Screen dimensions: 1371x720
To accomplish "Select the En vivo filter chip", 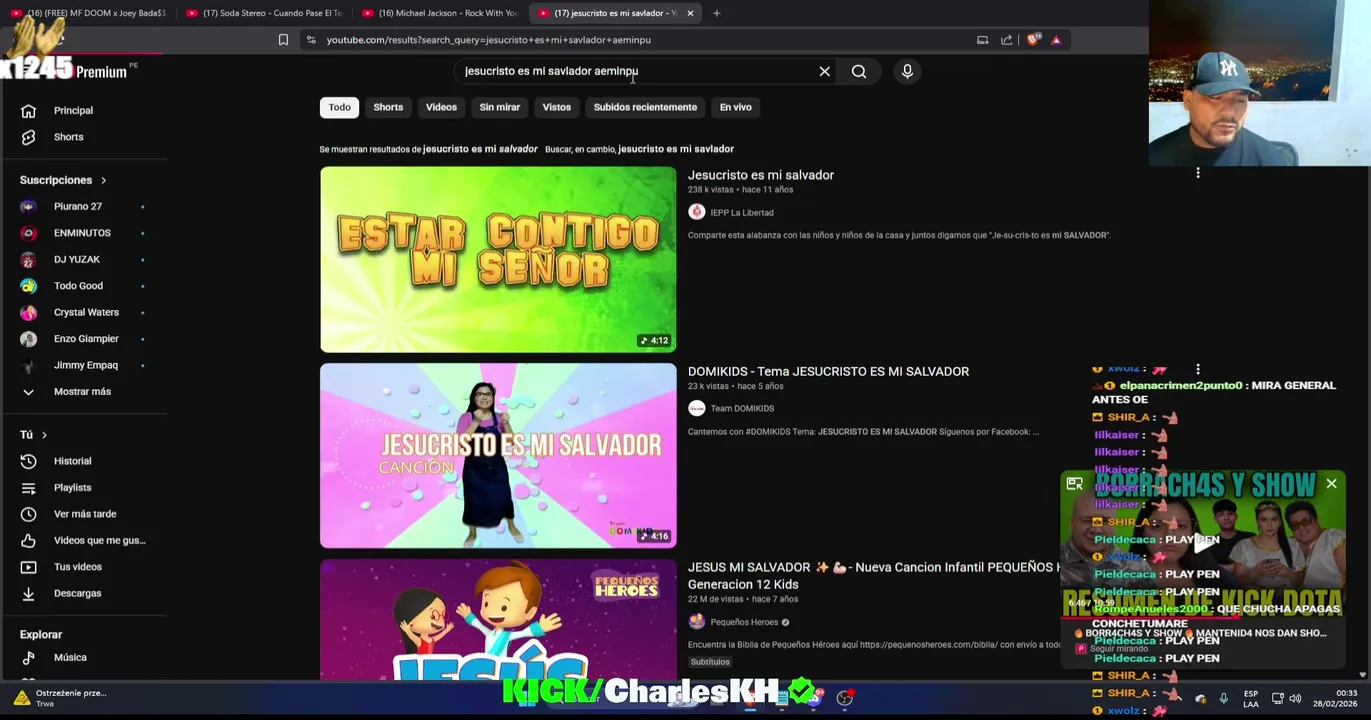I will click(735, 107).
